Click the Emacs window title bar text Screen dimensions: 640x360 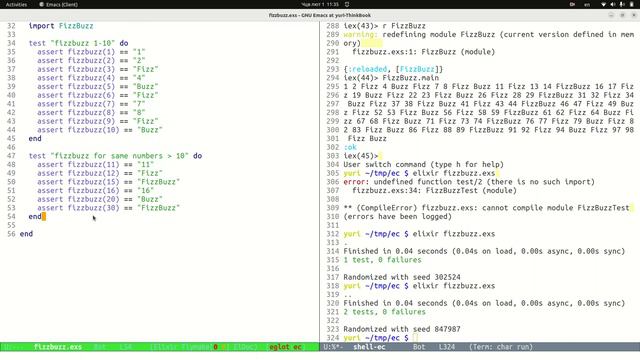[320, 15]
